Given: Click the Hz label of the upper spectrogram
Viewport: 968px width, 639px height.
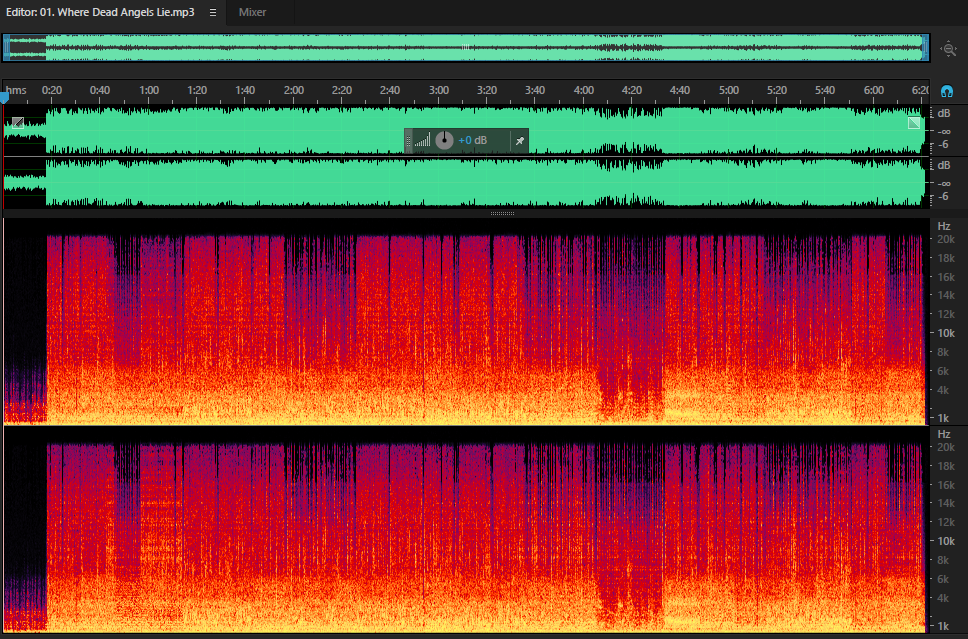Looking at the screenshot, I should tap(944, 226).
